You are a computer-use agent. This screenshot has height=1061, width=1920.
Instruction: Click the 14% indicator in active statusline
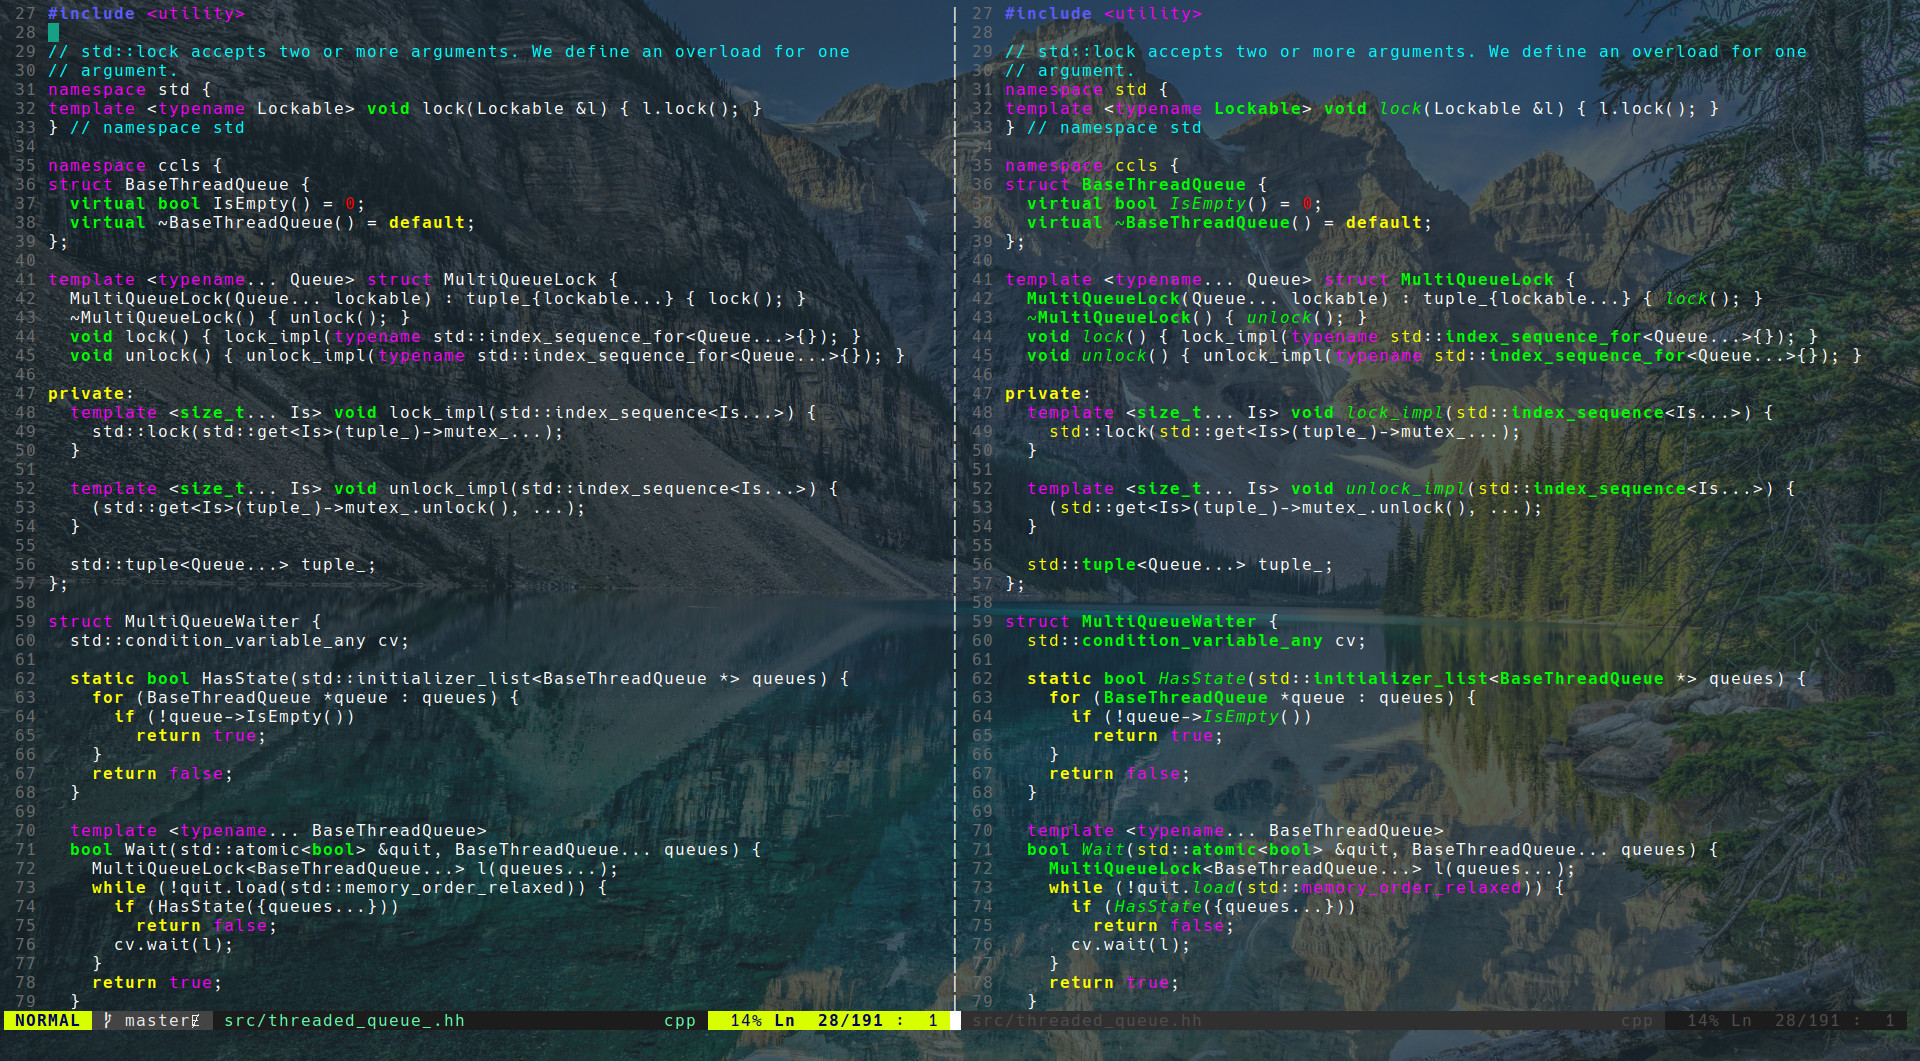(746, 1020)
